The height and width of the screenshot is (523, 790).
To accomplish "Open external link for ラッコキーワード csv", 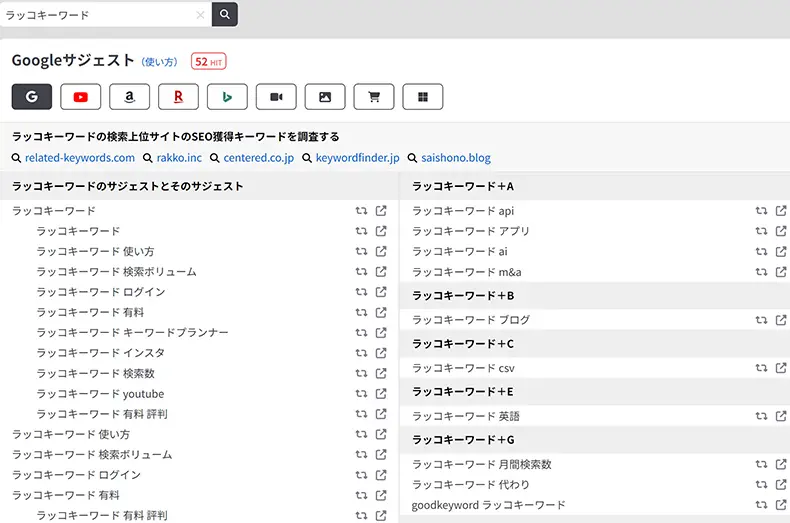I will 781,368.
